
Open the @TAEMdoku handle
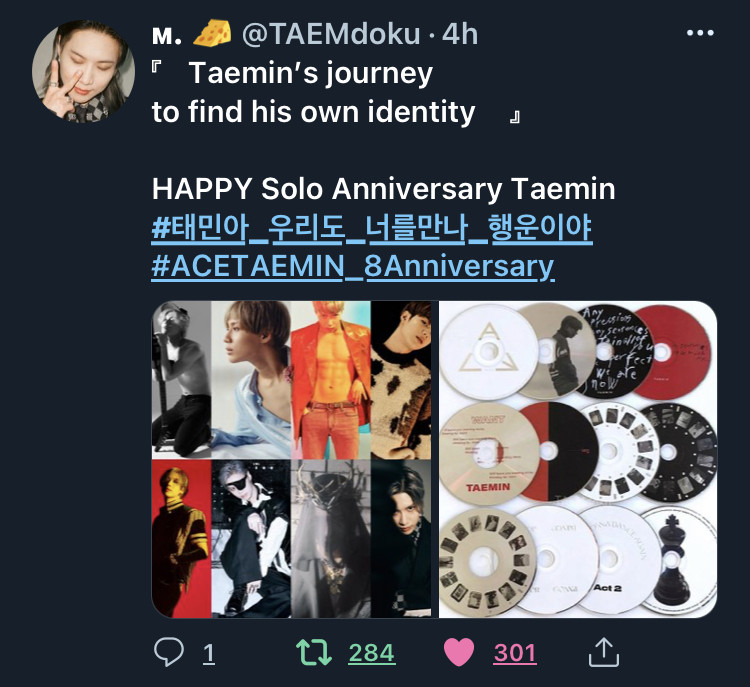coord(331,34)
